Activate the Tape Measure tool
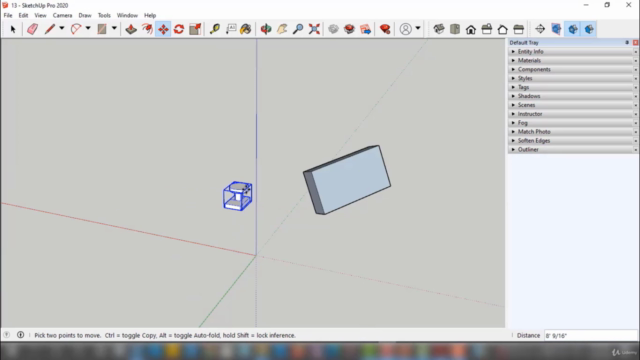This screenshot has width=640, height=360. [x=215, y=29]
